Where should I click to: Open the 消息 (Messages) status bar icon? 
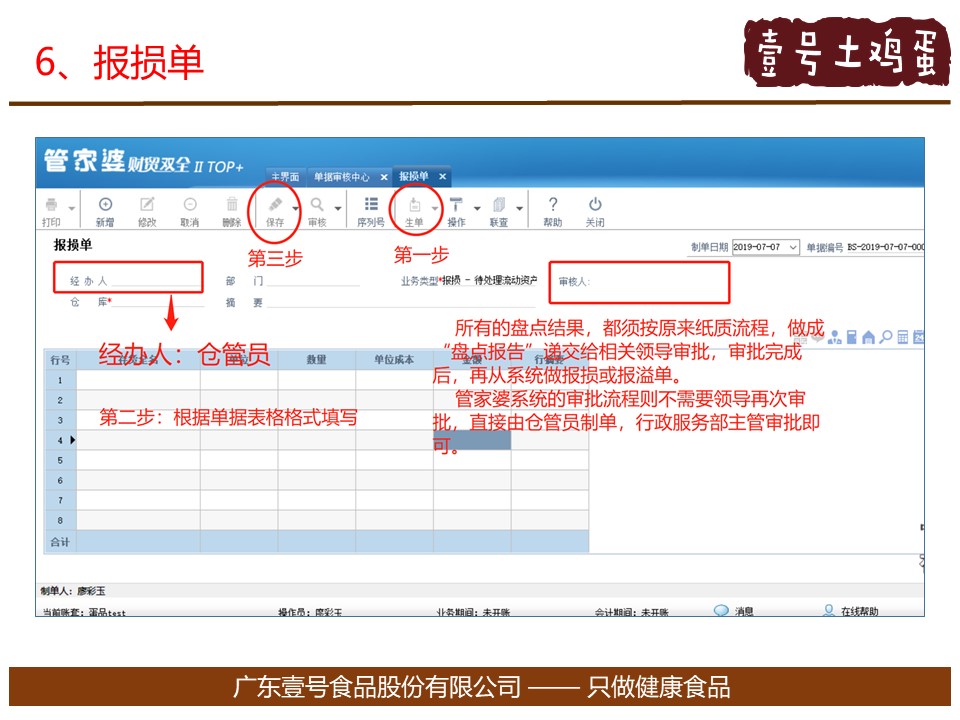click(722, 610)
